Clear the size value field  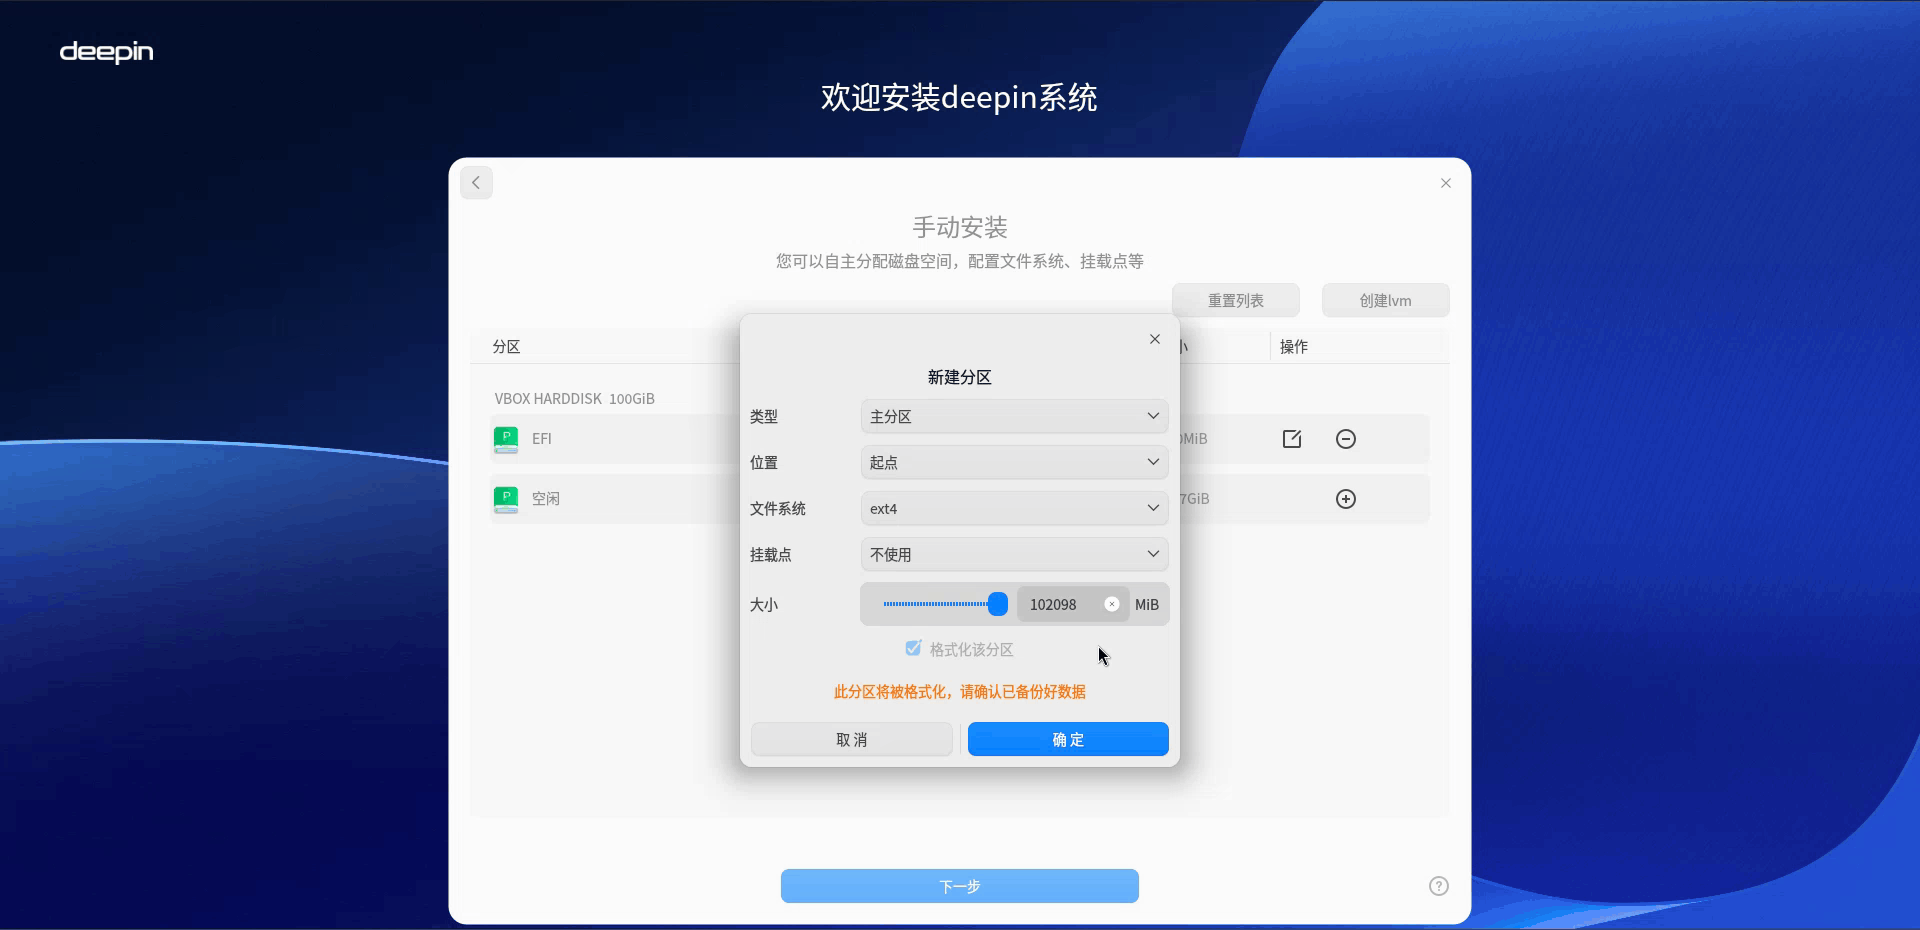(1112, 604)
